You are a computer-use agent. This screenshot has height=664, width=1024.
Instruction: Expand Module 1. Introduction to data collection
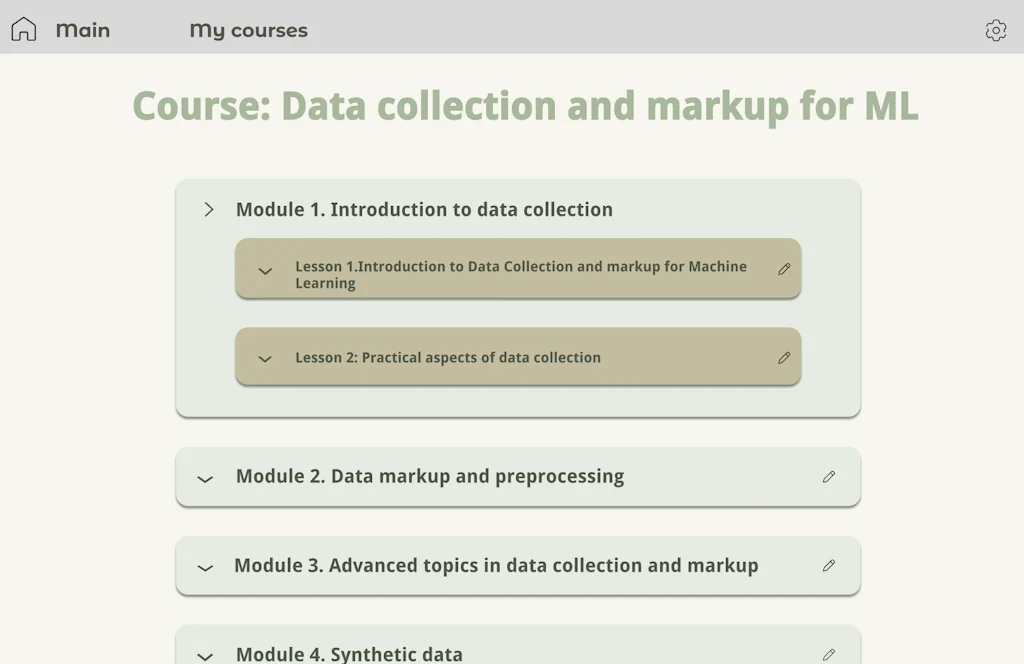point(209,210)
